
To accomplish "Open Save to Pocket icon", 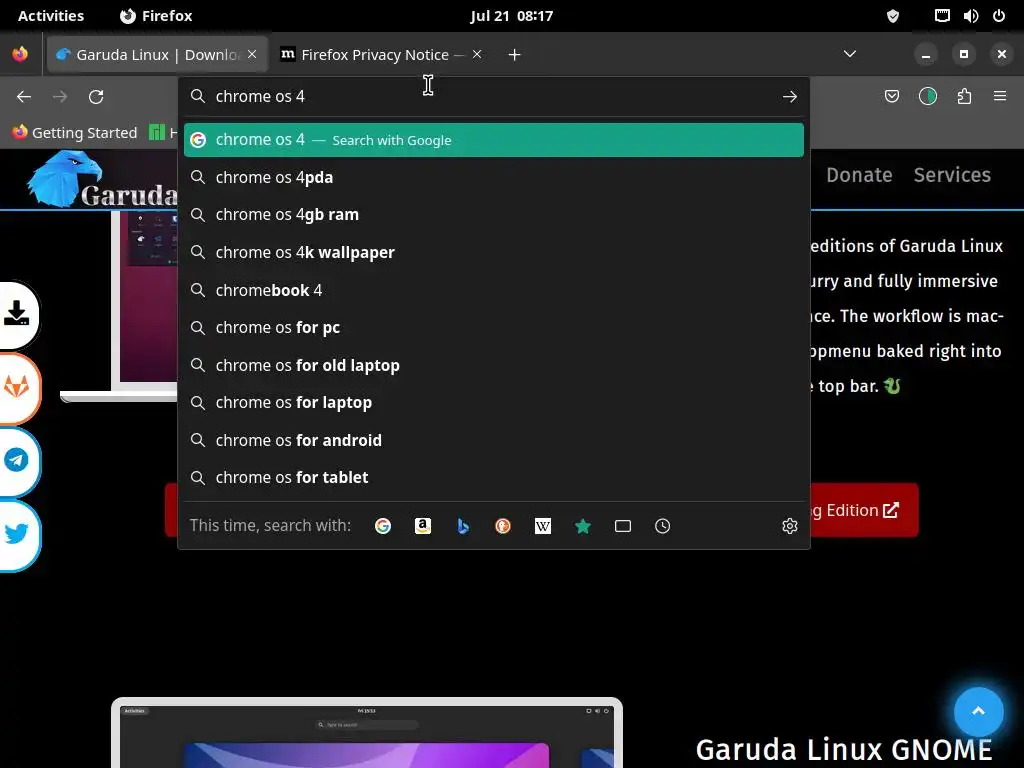I will tap(891, 97).
